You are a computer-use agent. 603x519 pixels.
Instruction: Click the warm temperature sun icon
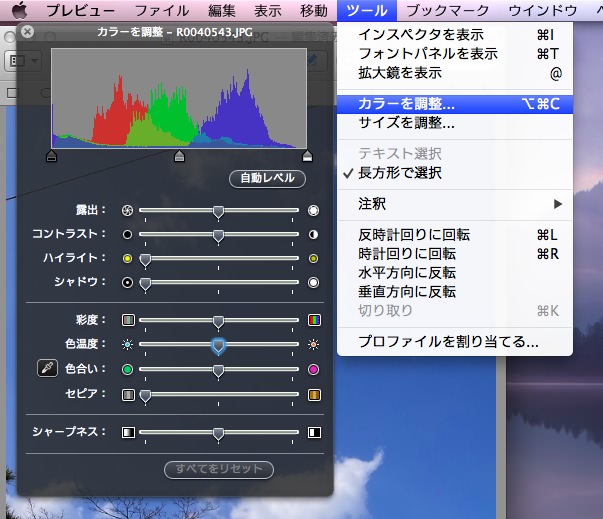click(x=313, y=344)
